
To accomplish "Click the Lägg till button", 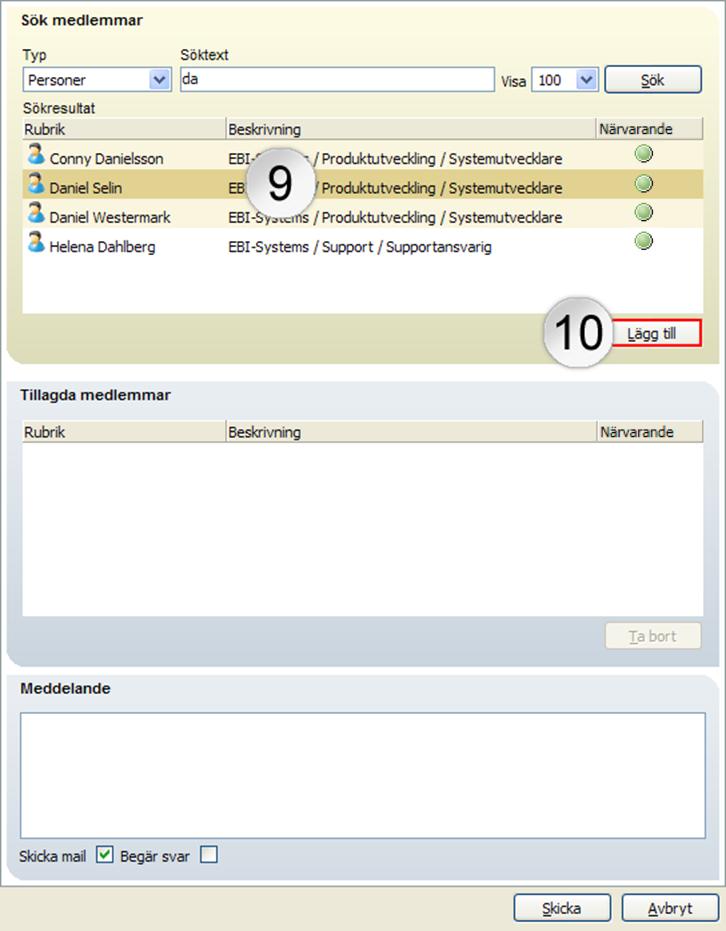I will pos(656,333).
